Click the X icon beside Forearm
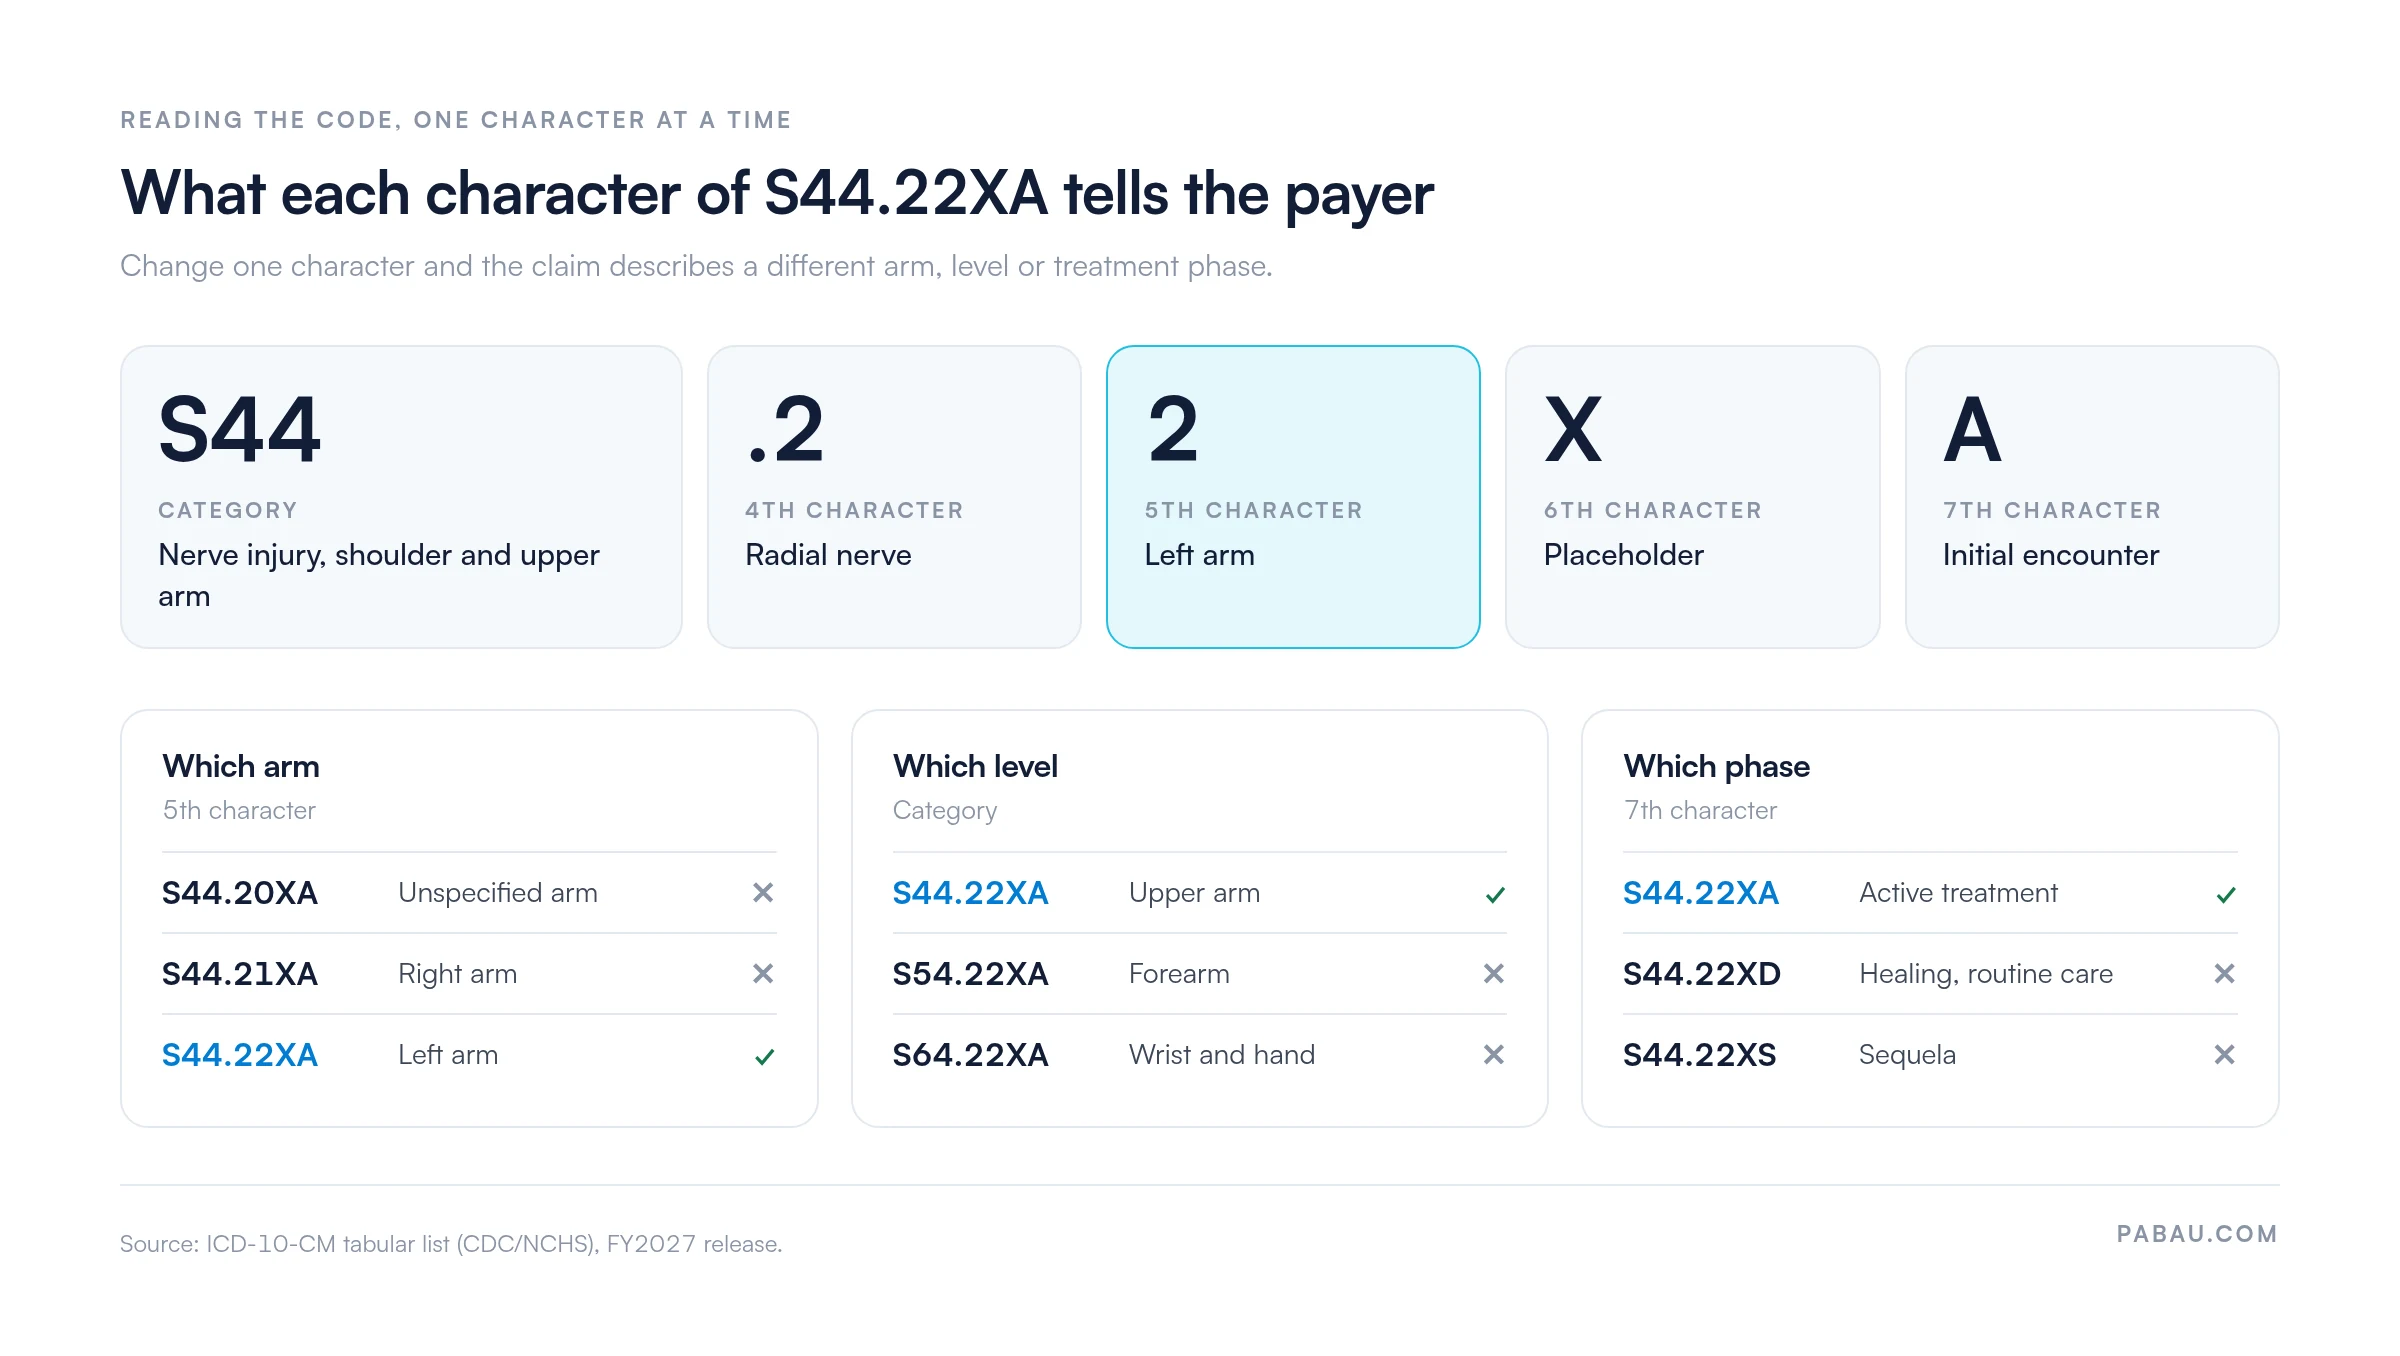Viewport: 2400px width, 1356px height. (1494, 973)
